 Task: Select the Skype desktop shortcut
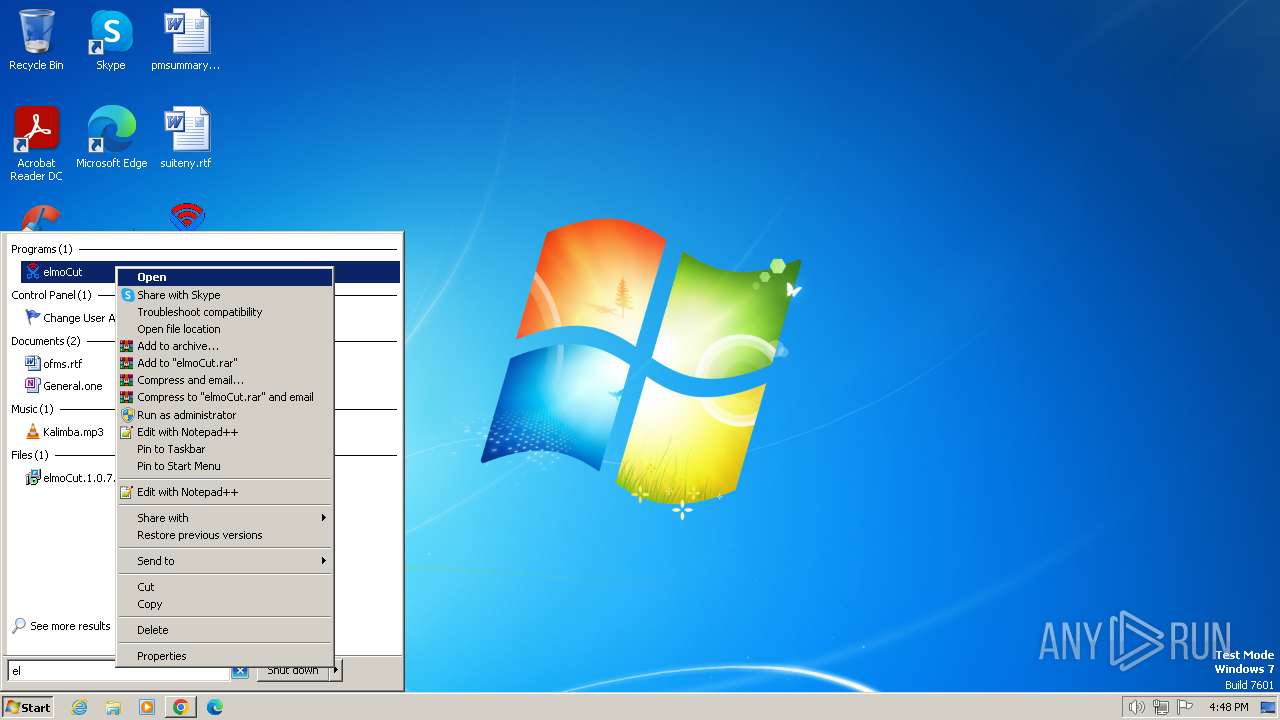point(110,40)
